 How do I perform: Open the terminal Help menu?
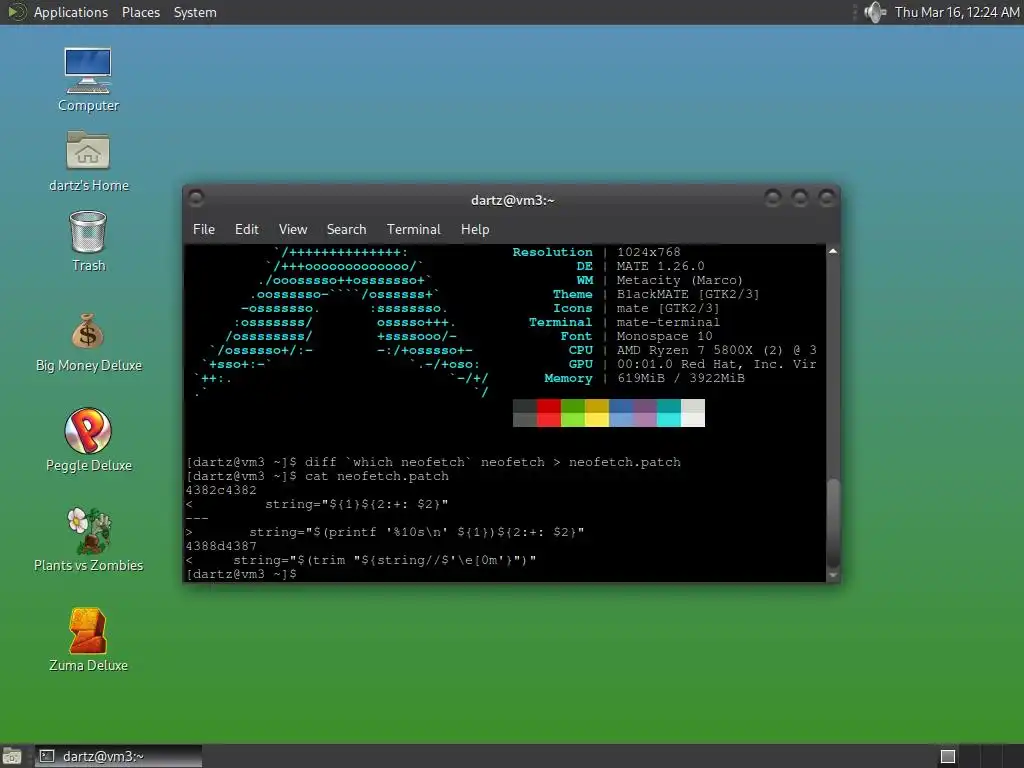[x=475, y=229]
